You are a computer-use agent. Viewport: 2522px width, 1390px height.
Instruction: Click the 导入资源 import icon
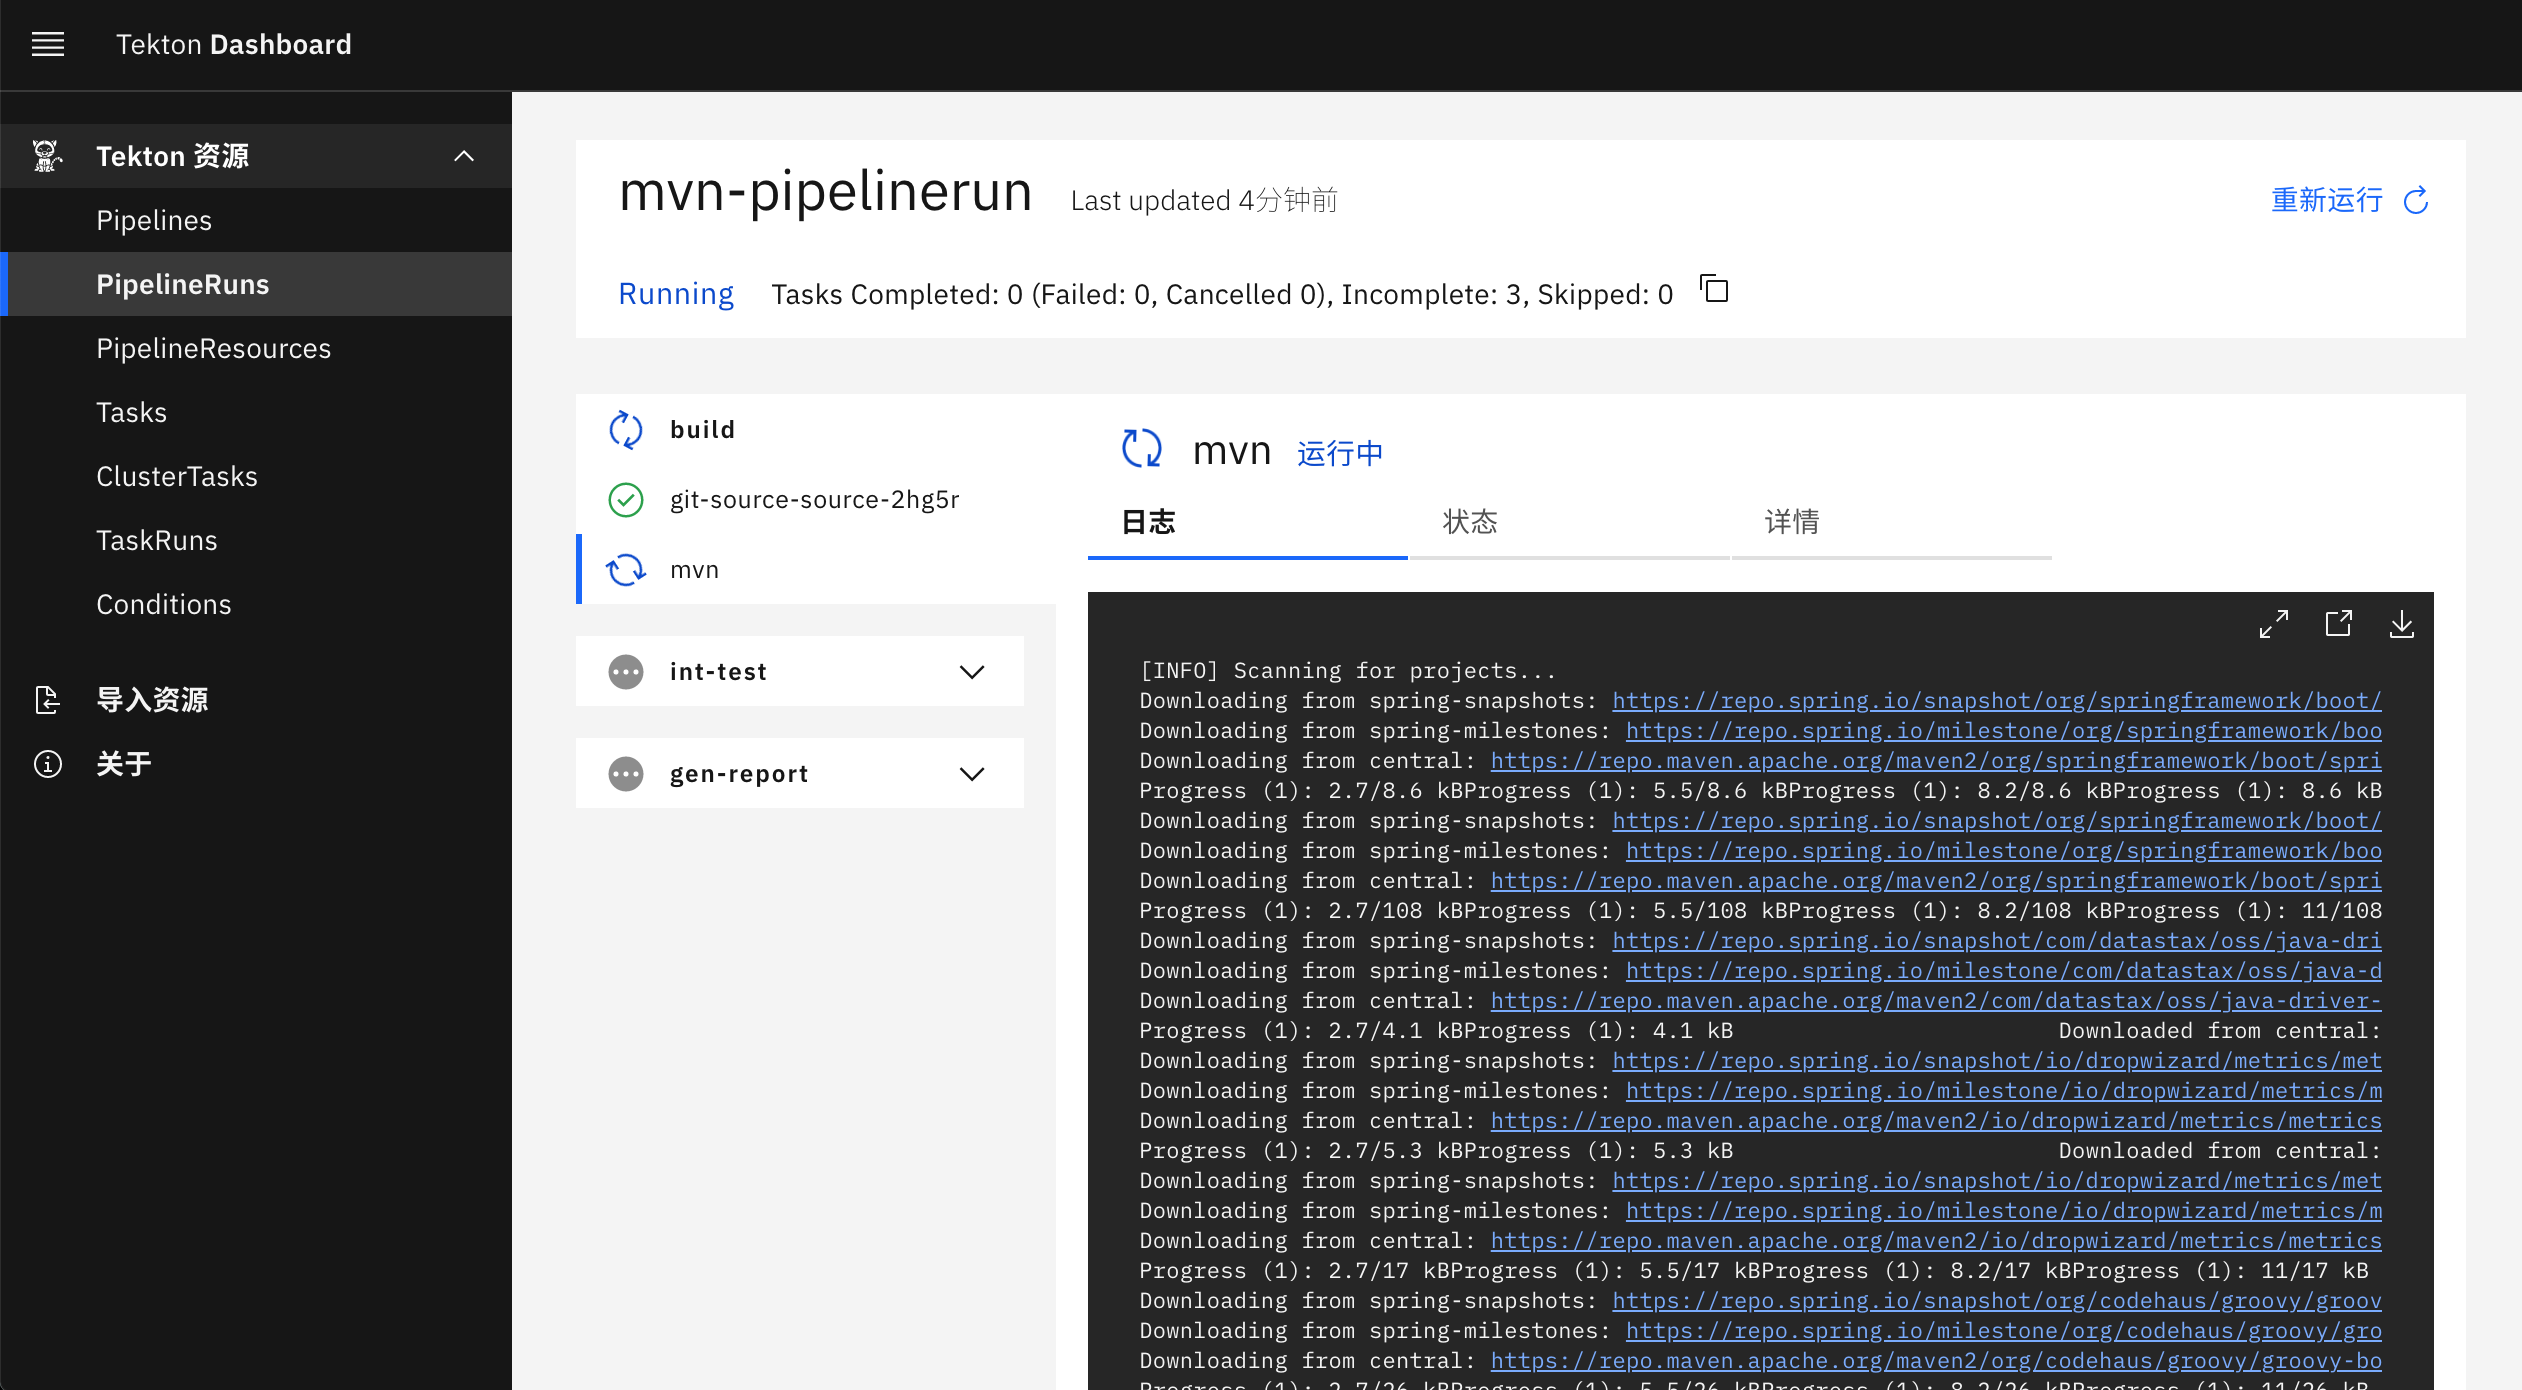[47, 700]
